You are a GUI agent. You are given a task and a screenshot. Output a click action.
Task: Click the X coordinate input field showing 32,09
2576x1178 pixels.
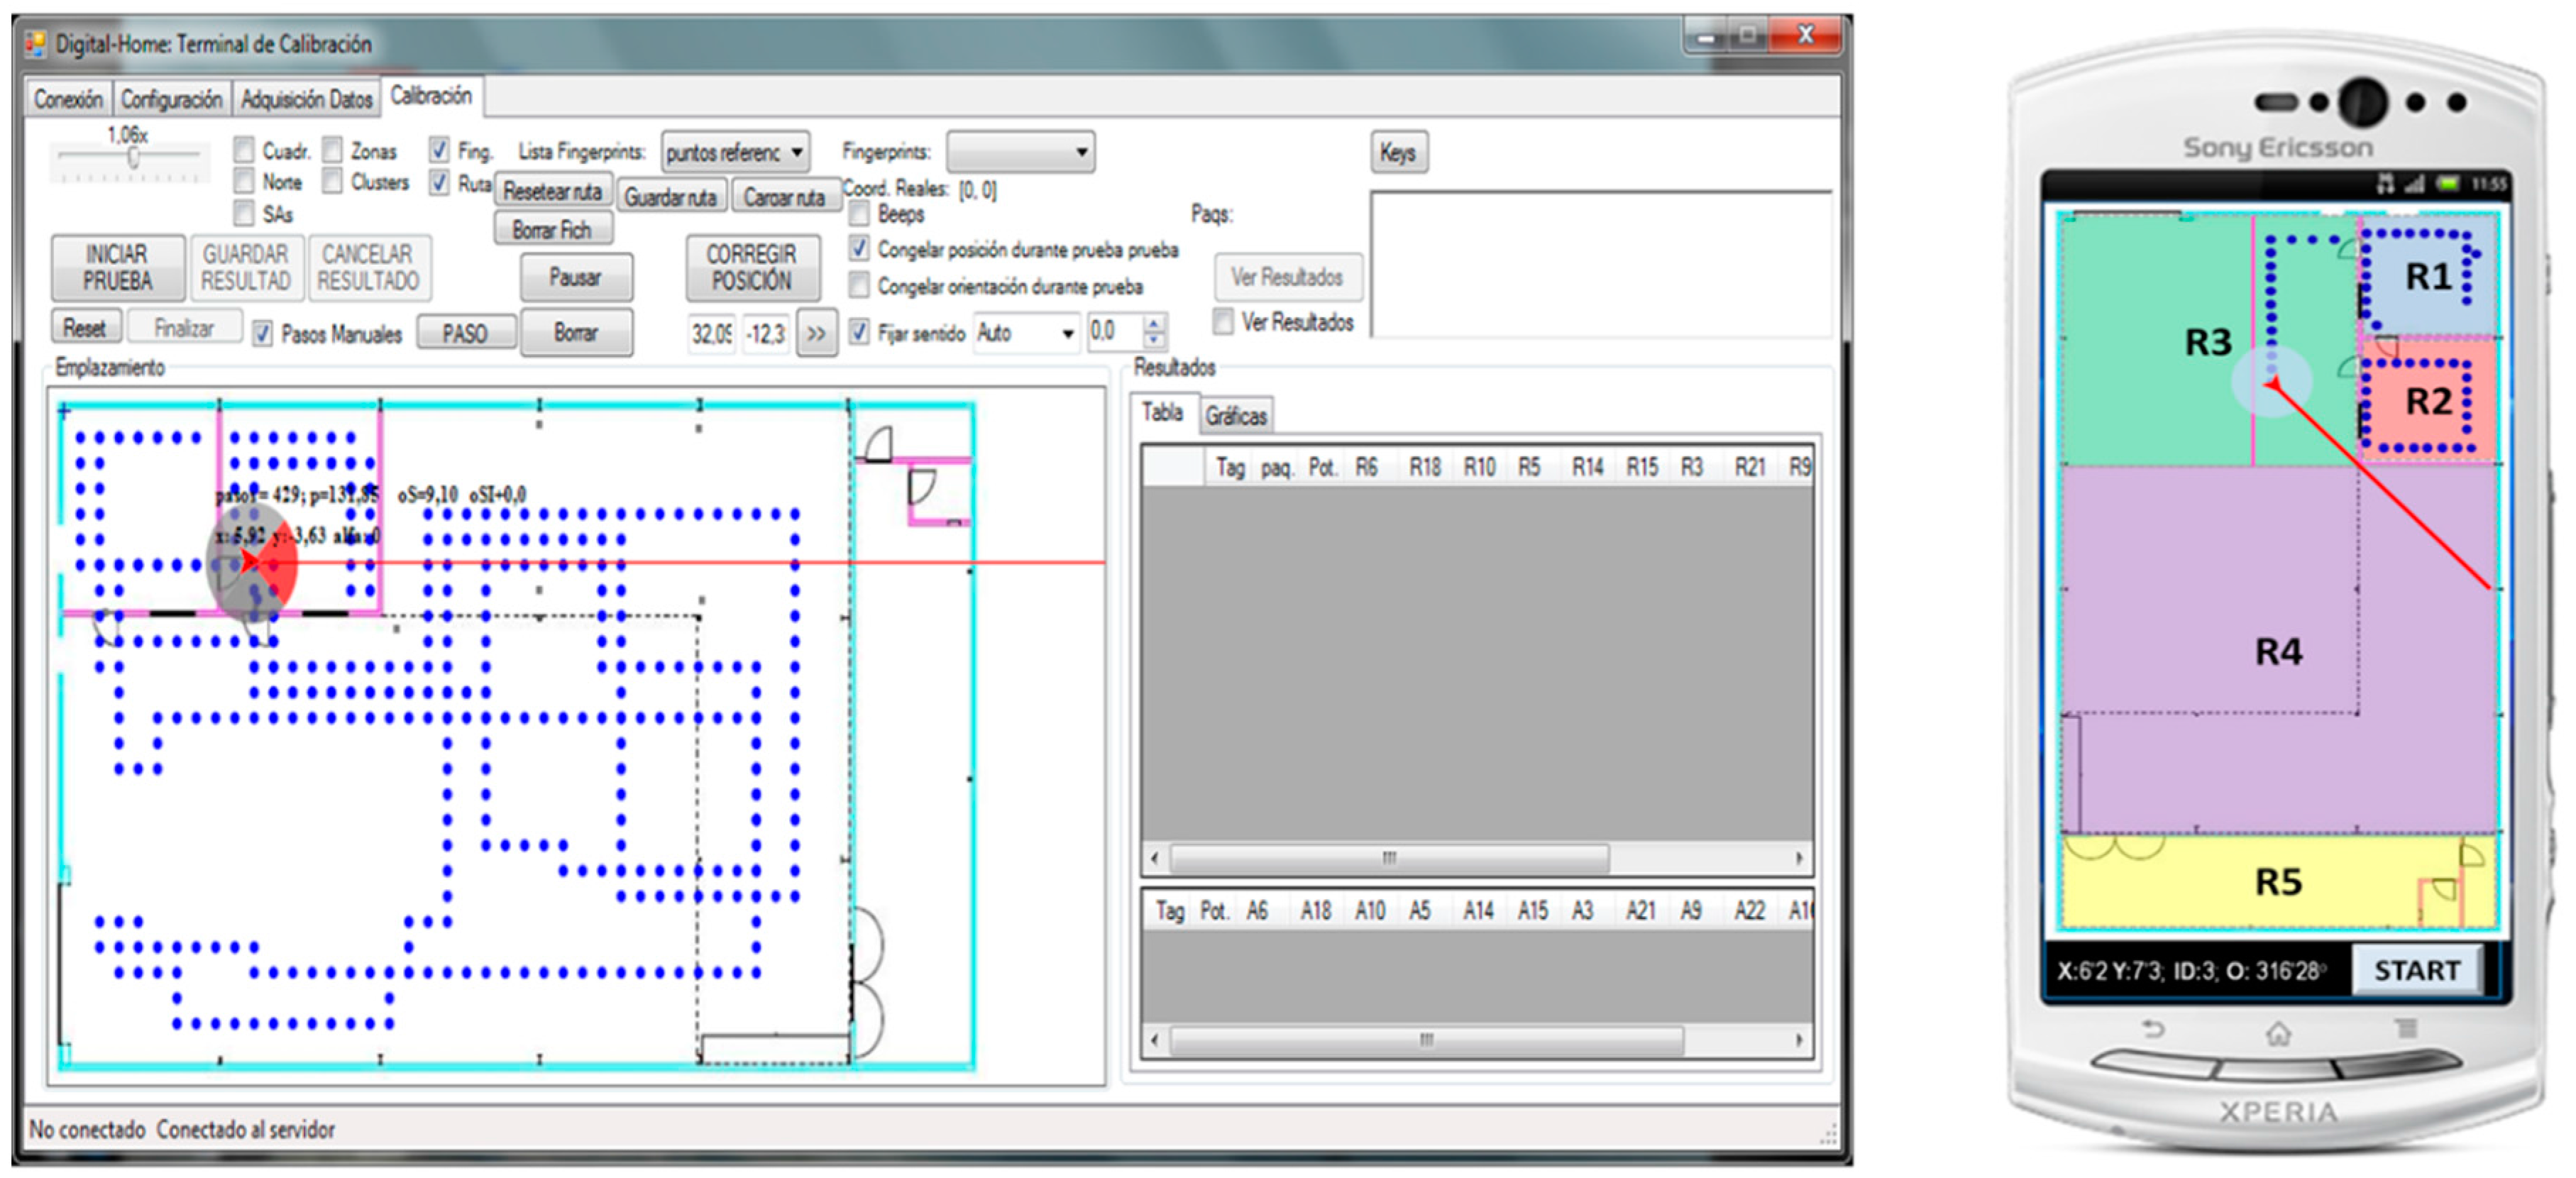[x=711, y=333]
